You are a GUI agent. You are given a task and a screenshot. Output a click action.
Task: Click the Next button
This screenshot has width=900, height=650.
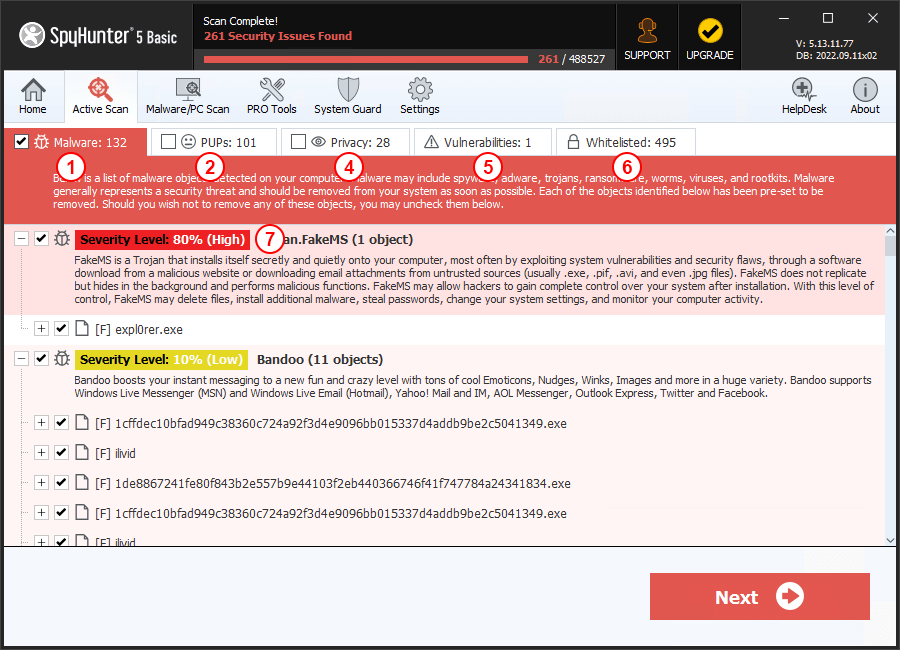point(759,597)
